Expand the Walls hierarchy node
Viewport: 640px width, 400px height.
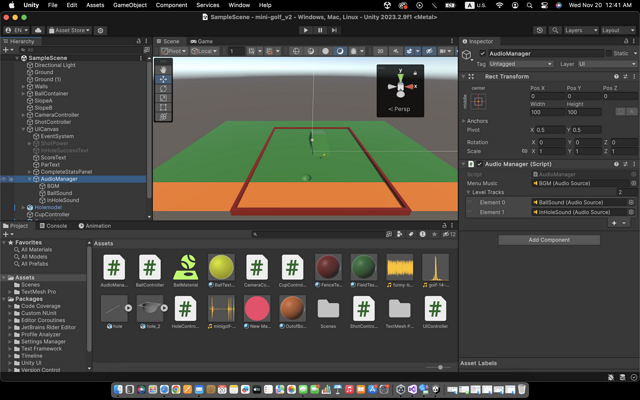coord(23,87)
